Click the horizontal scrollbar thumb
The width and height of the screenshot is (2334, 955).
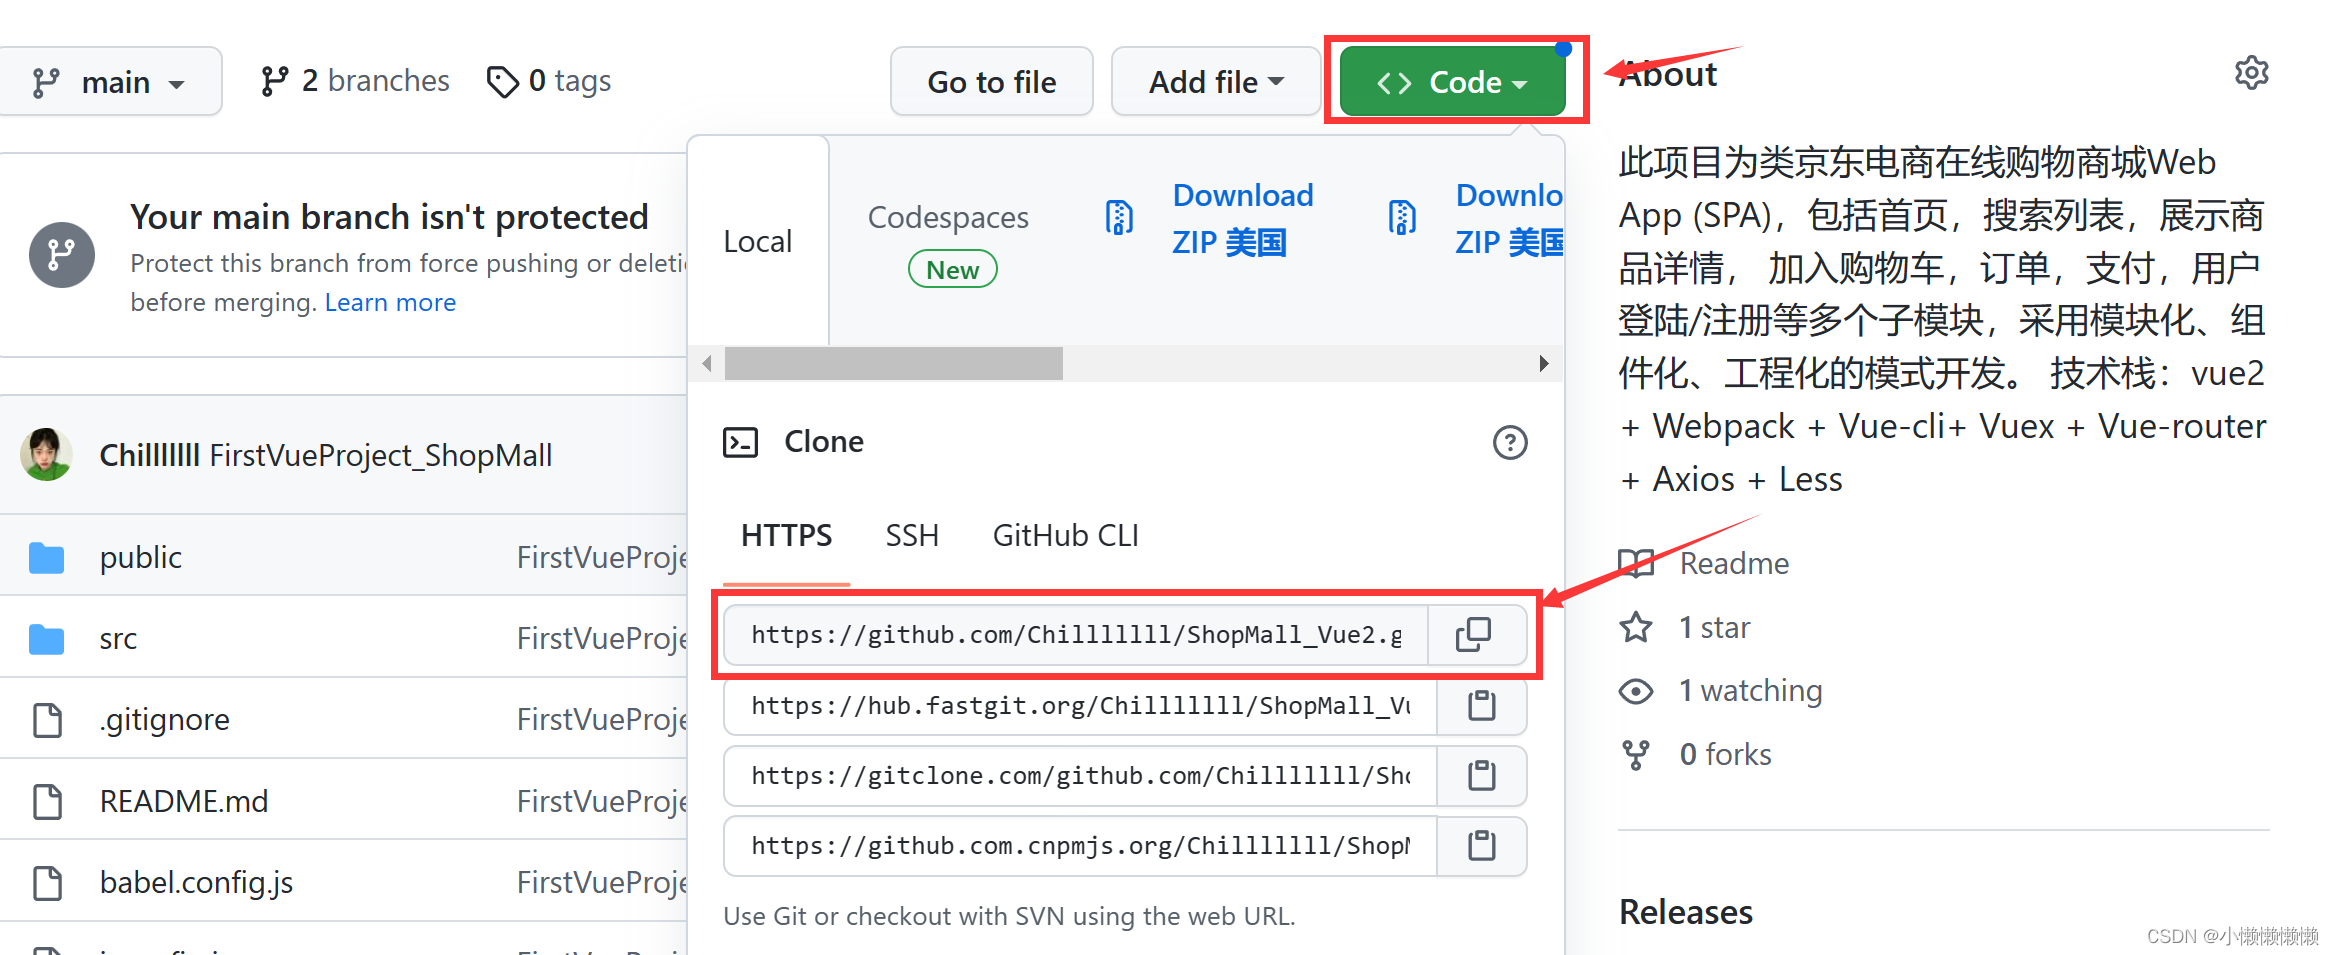[x=893, y=363]
